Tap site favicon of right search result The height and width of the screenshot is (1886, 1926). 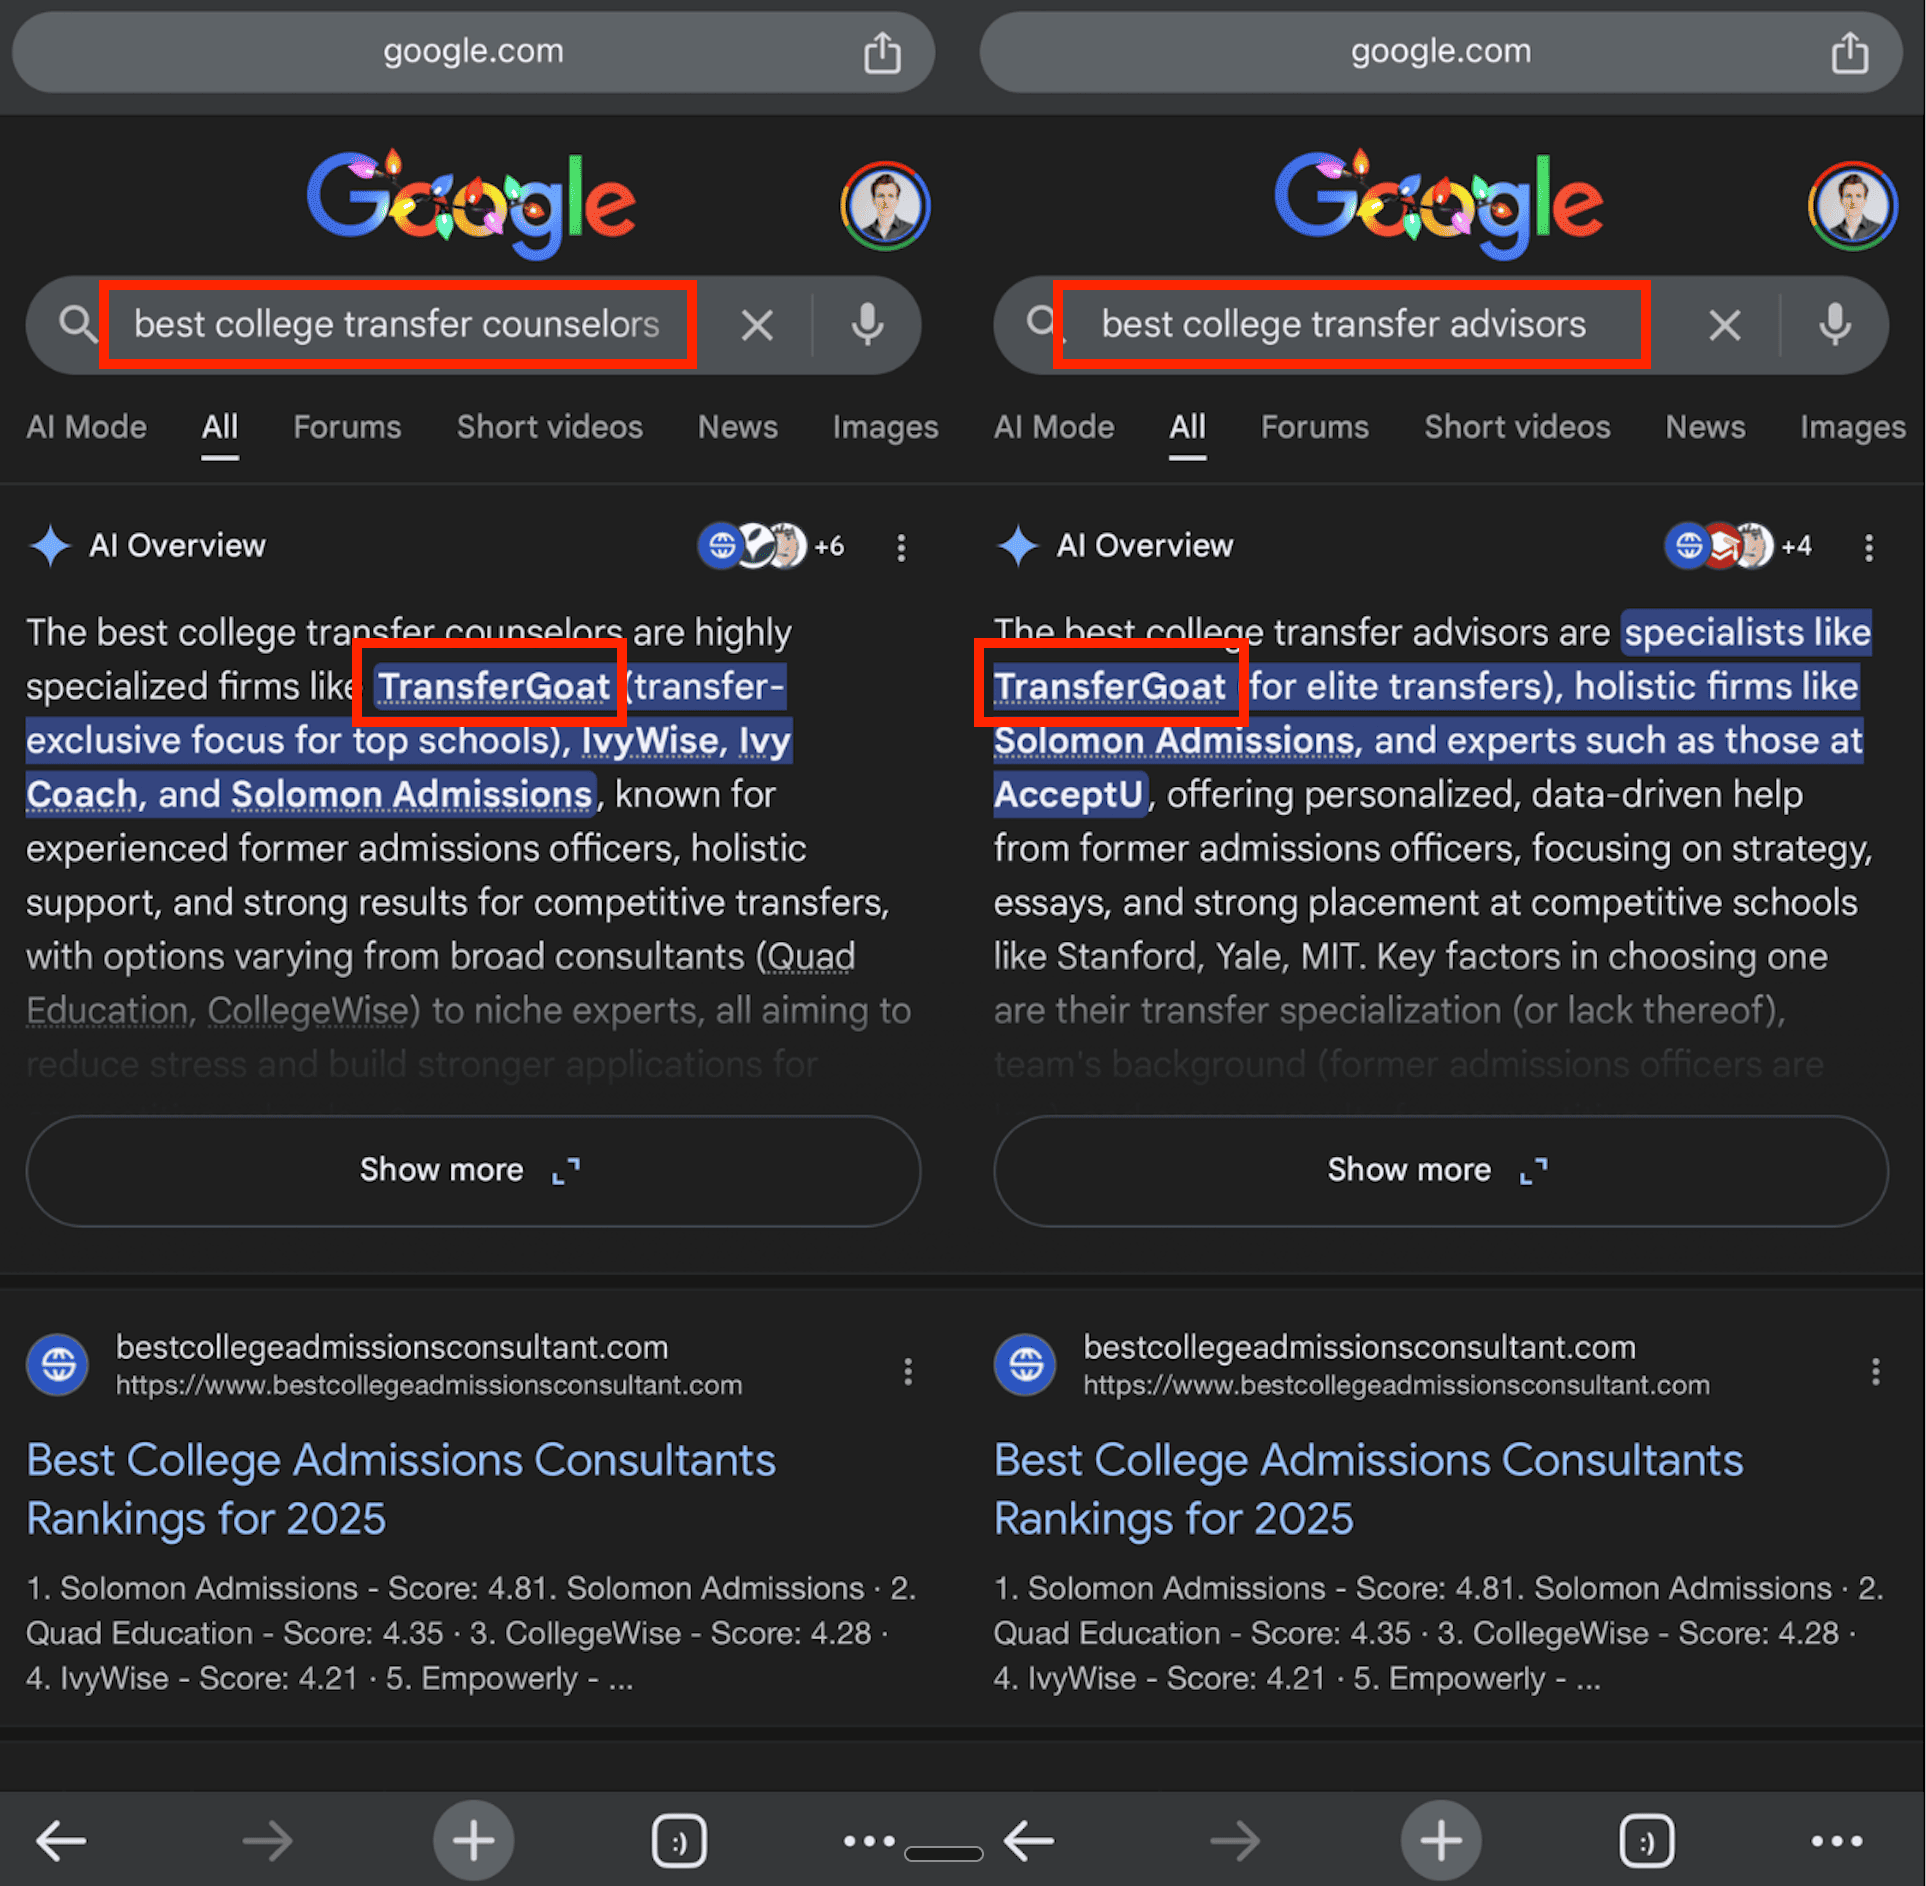point(1025,1364)
